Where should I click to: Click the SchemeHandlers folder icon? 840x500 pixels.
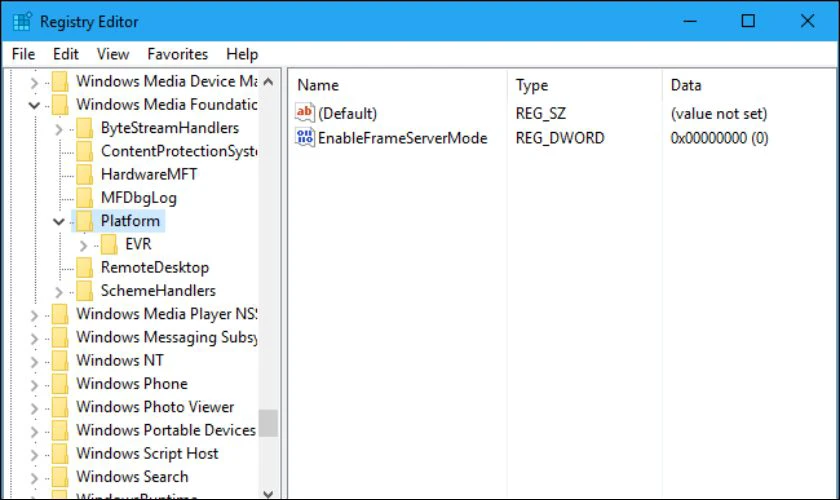[x=85, y=290]
